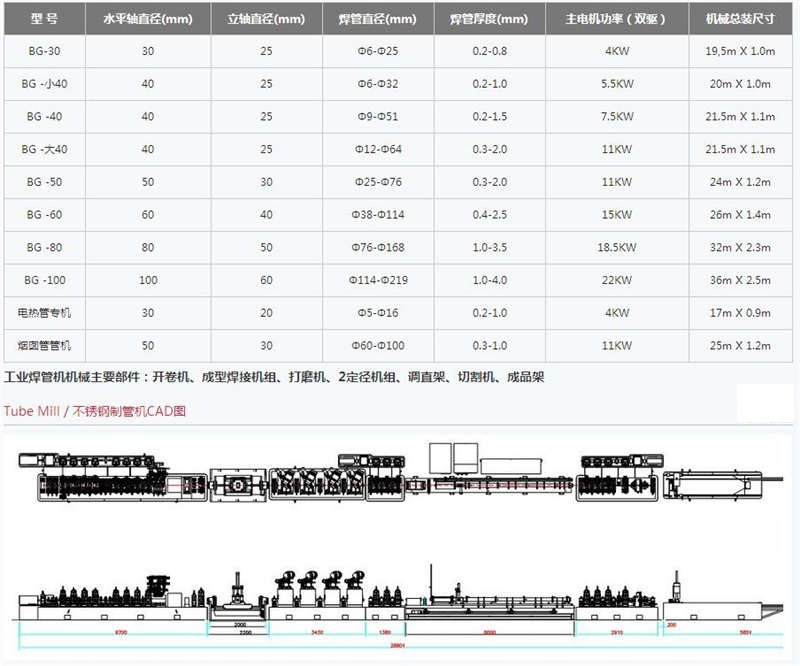Viewport: 800px width, 666px height.
Task: Click the 工业焊管机机械主要部件 description line
Action: (274, 377)
